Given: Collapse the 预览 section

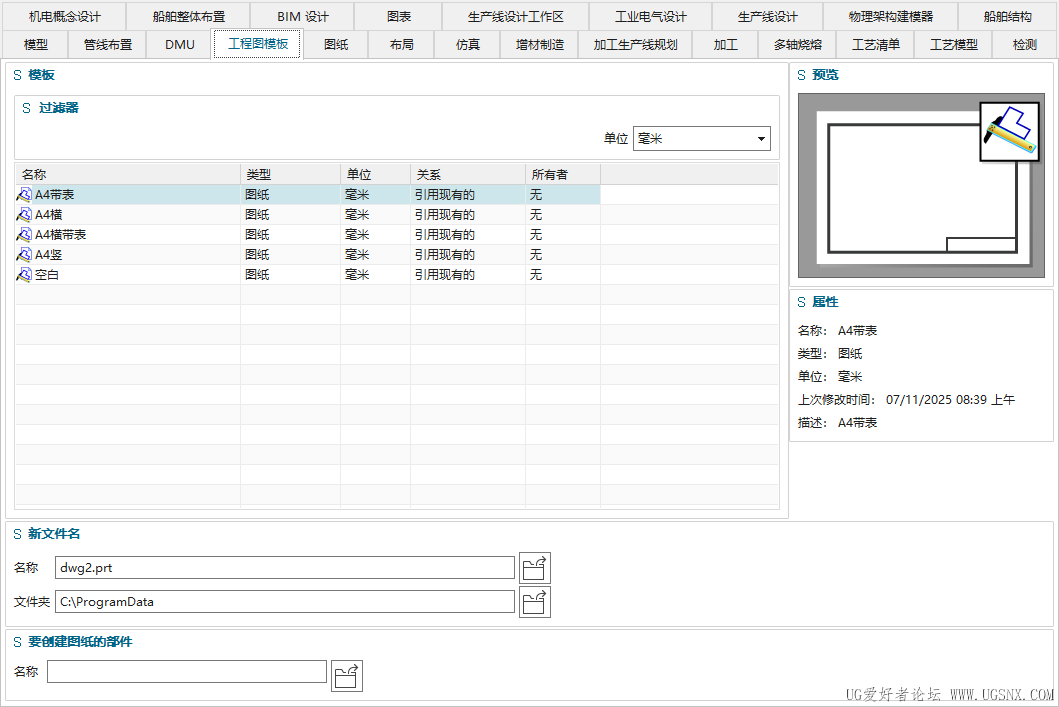Looking at the screenshot, I should tap(802, 75).
